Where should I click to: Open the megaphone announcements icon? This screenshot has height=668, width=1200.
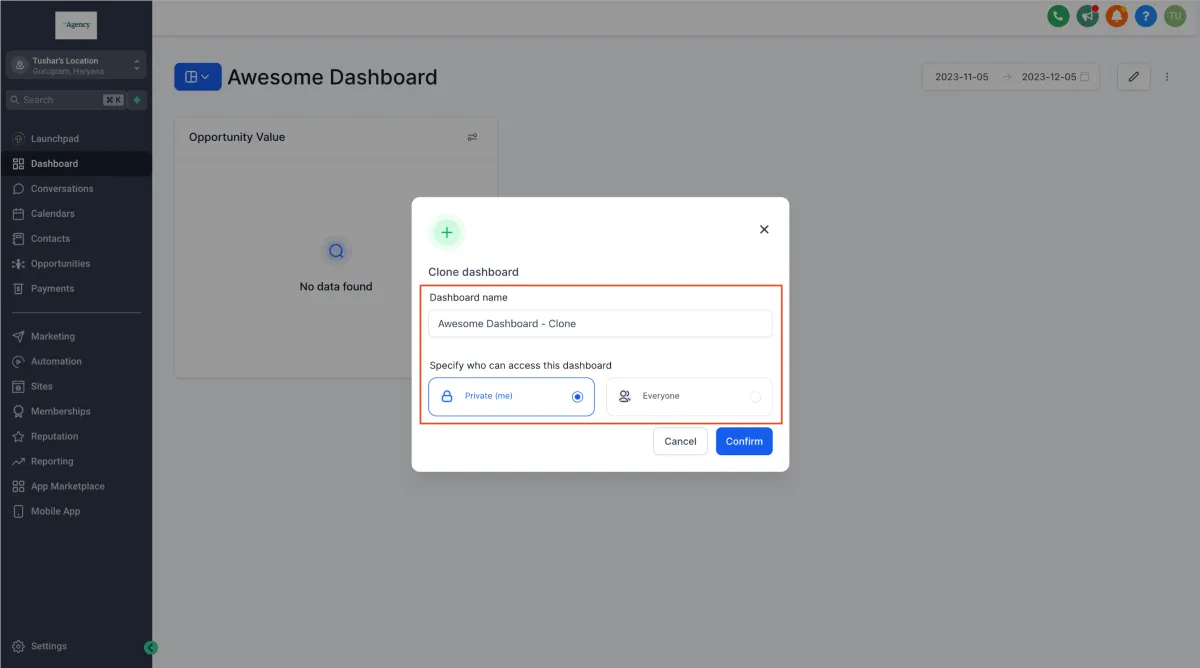pyautogui.click(x=1087, y=16)
